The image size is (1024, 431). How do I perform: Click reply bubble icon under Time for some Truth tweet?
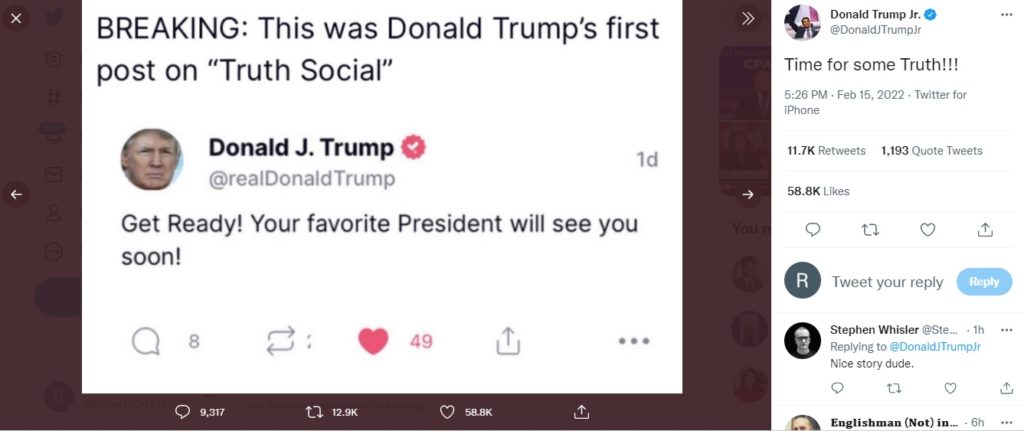(x=812, y=229)
